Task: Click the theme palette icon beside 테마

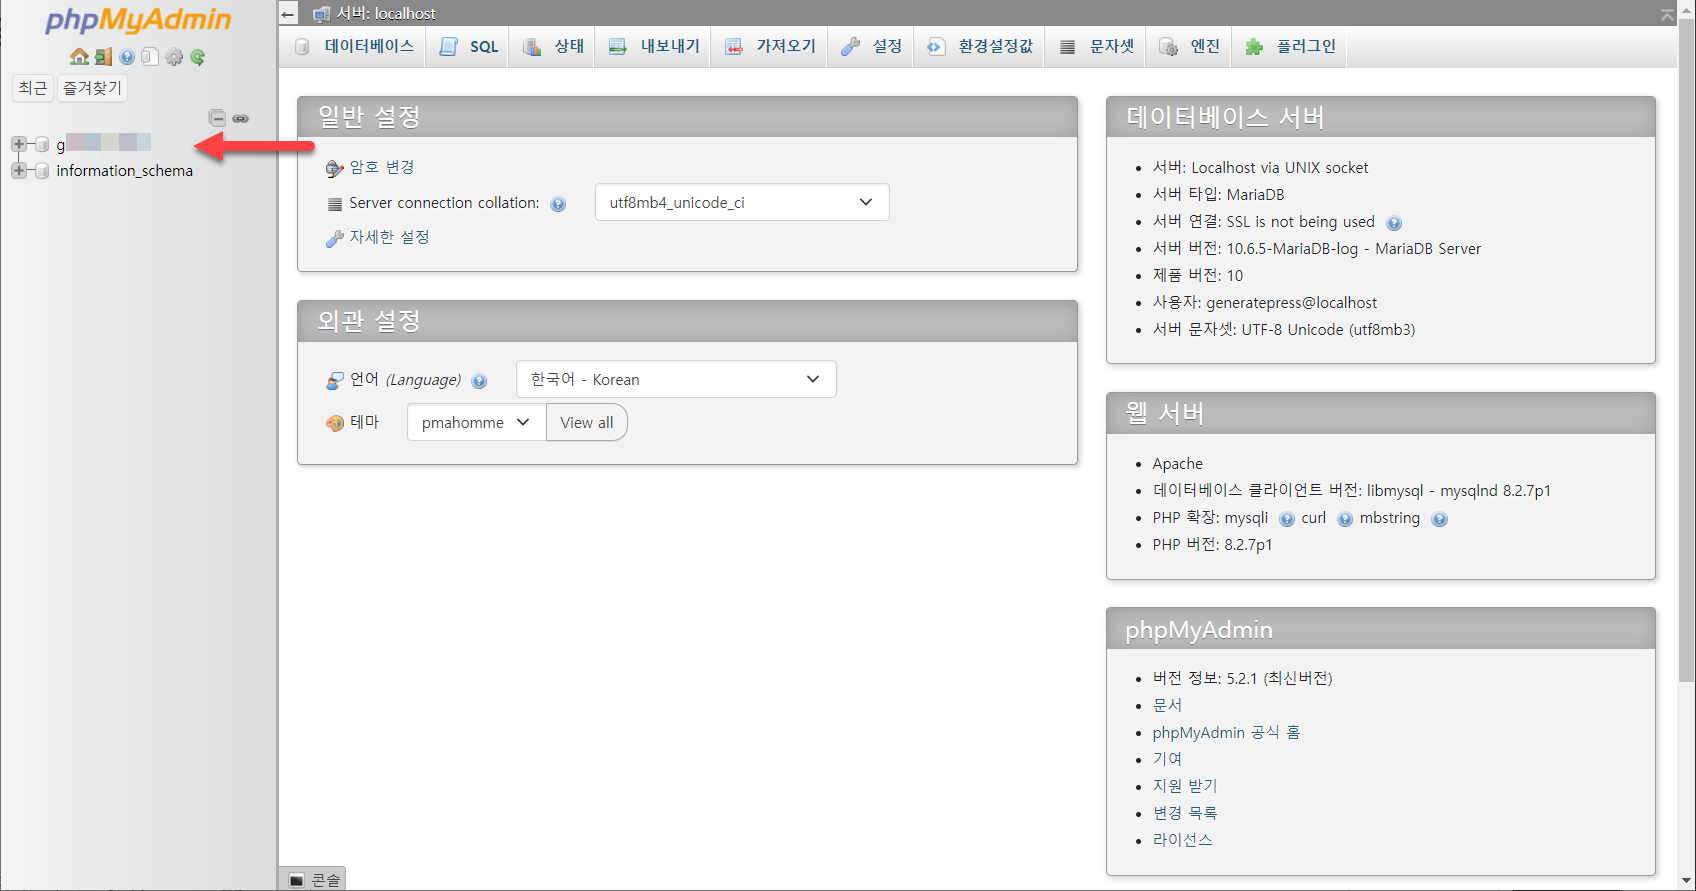Action: 335,423
